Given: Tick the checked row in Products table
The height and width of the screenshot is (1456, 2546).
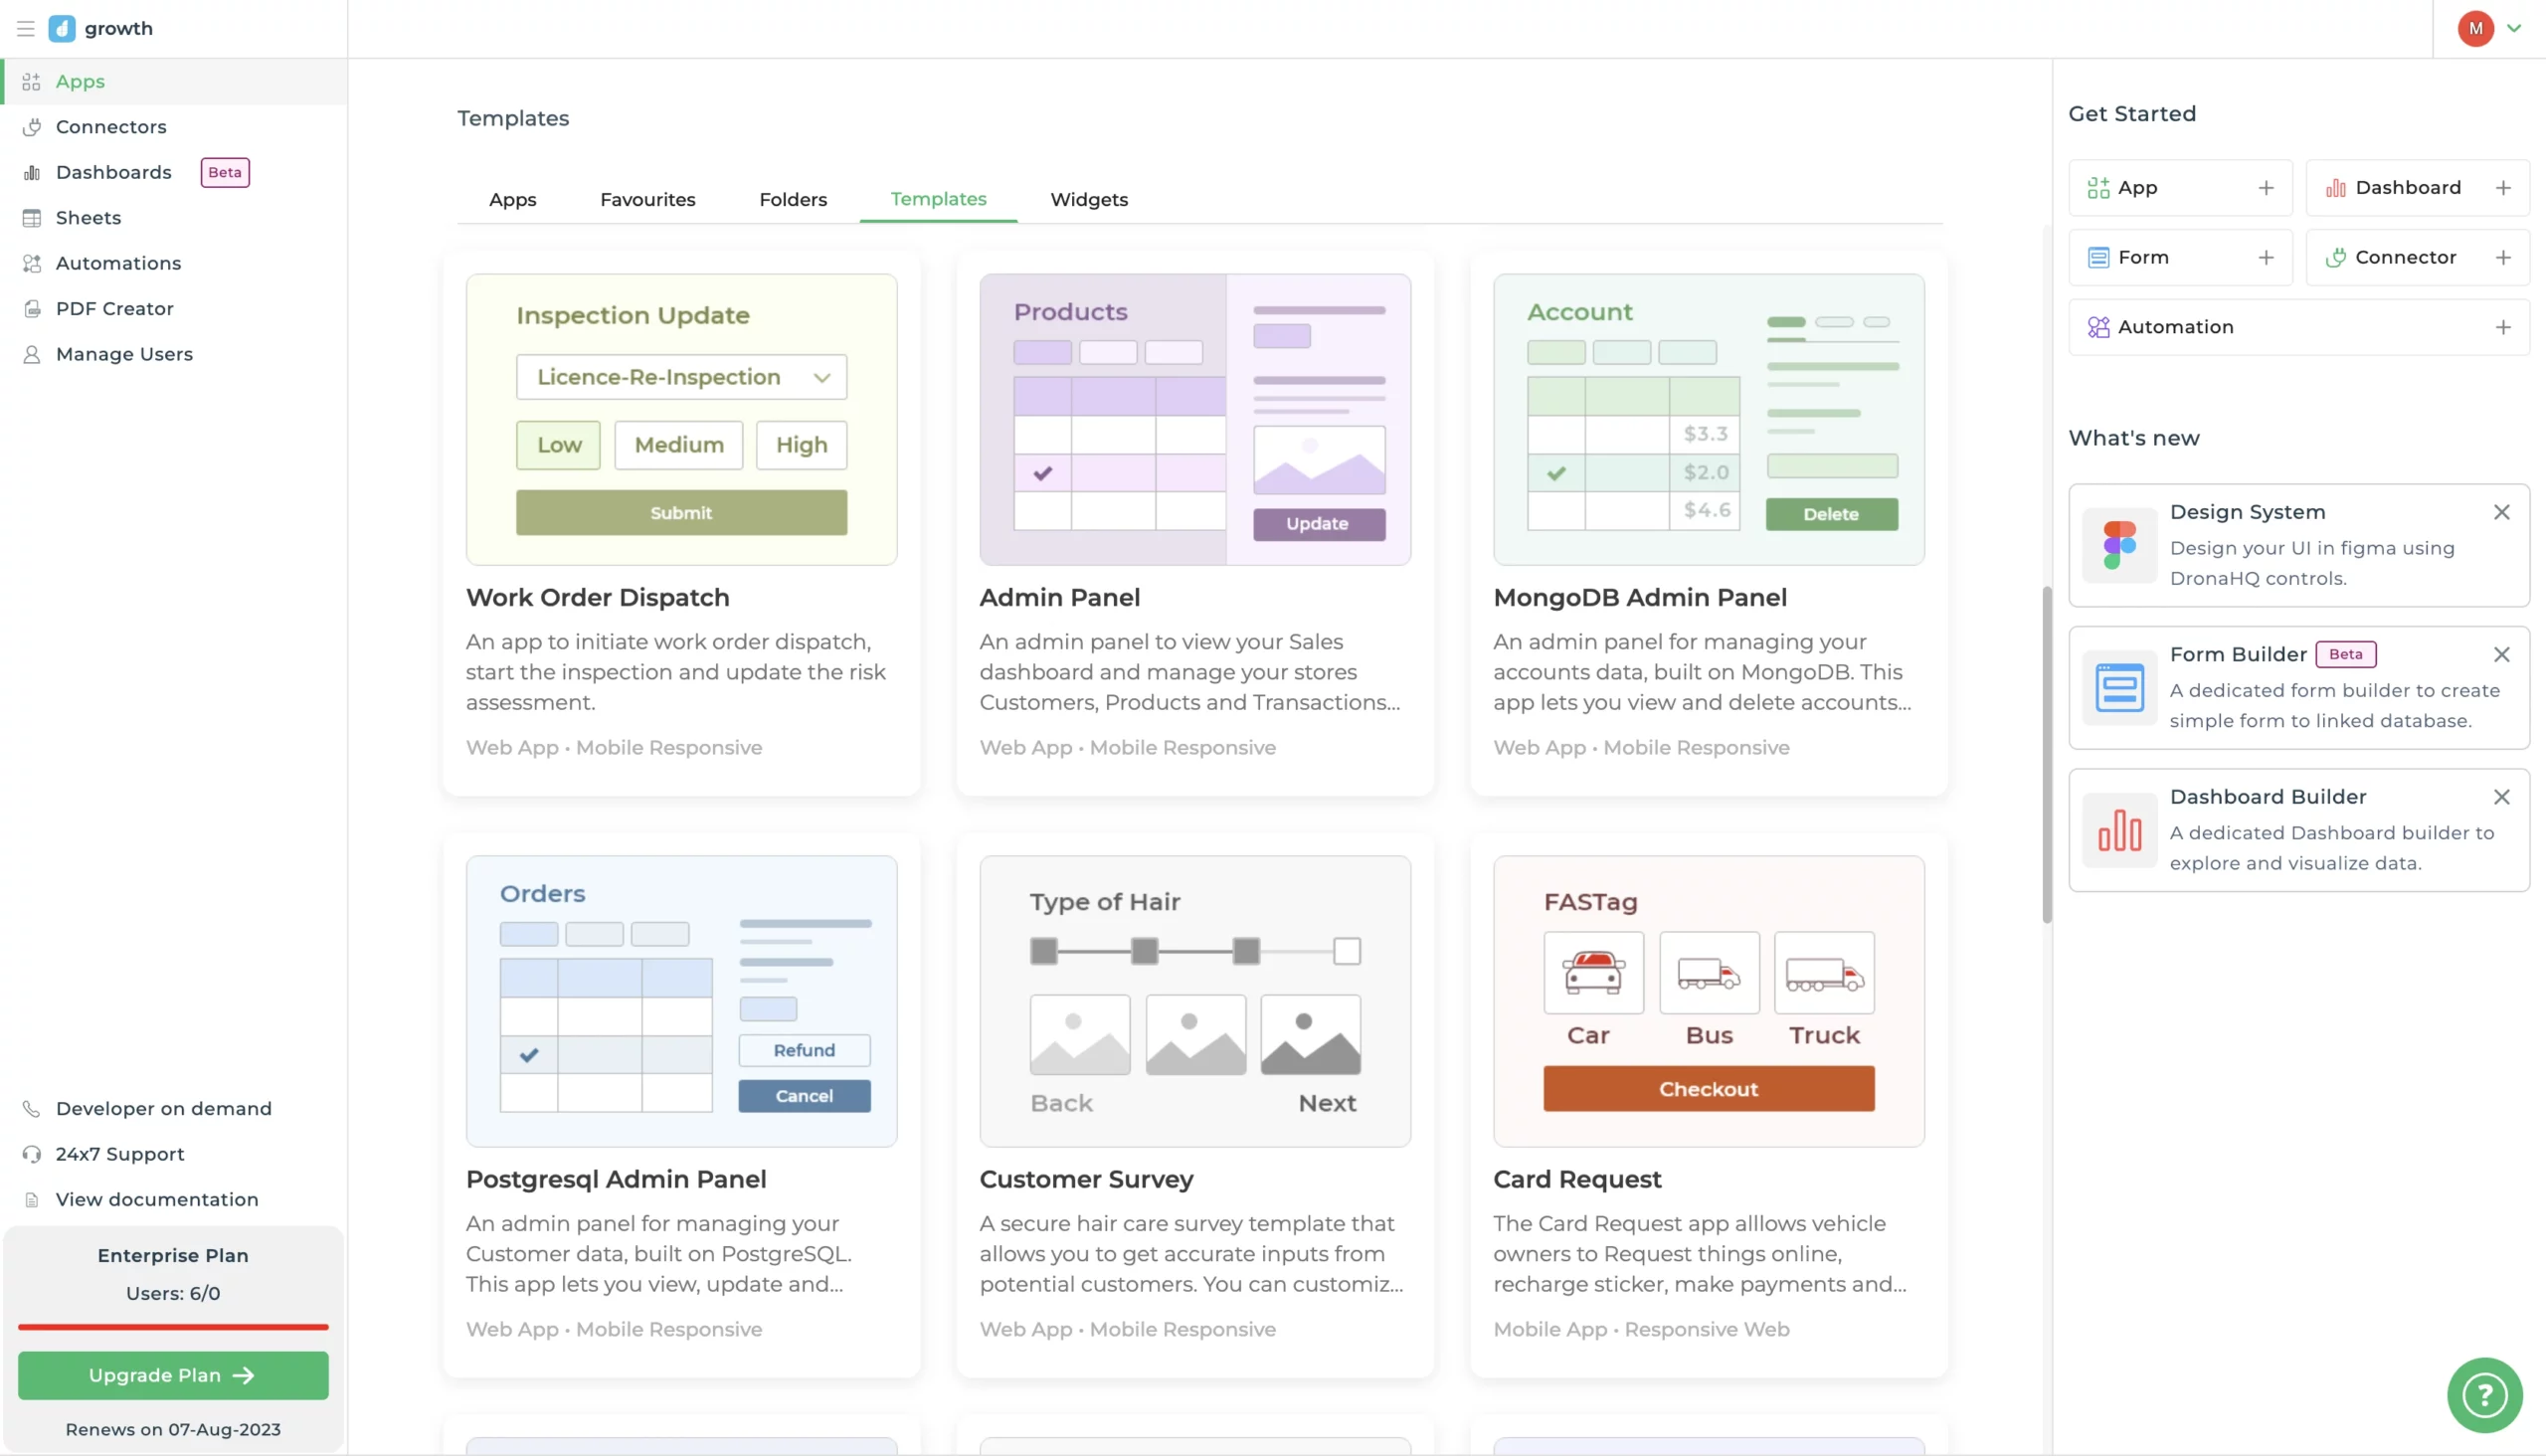Looking at the screenshot, I should click(1042, 473).
